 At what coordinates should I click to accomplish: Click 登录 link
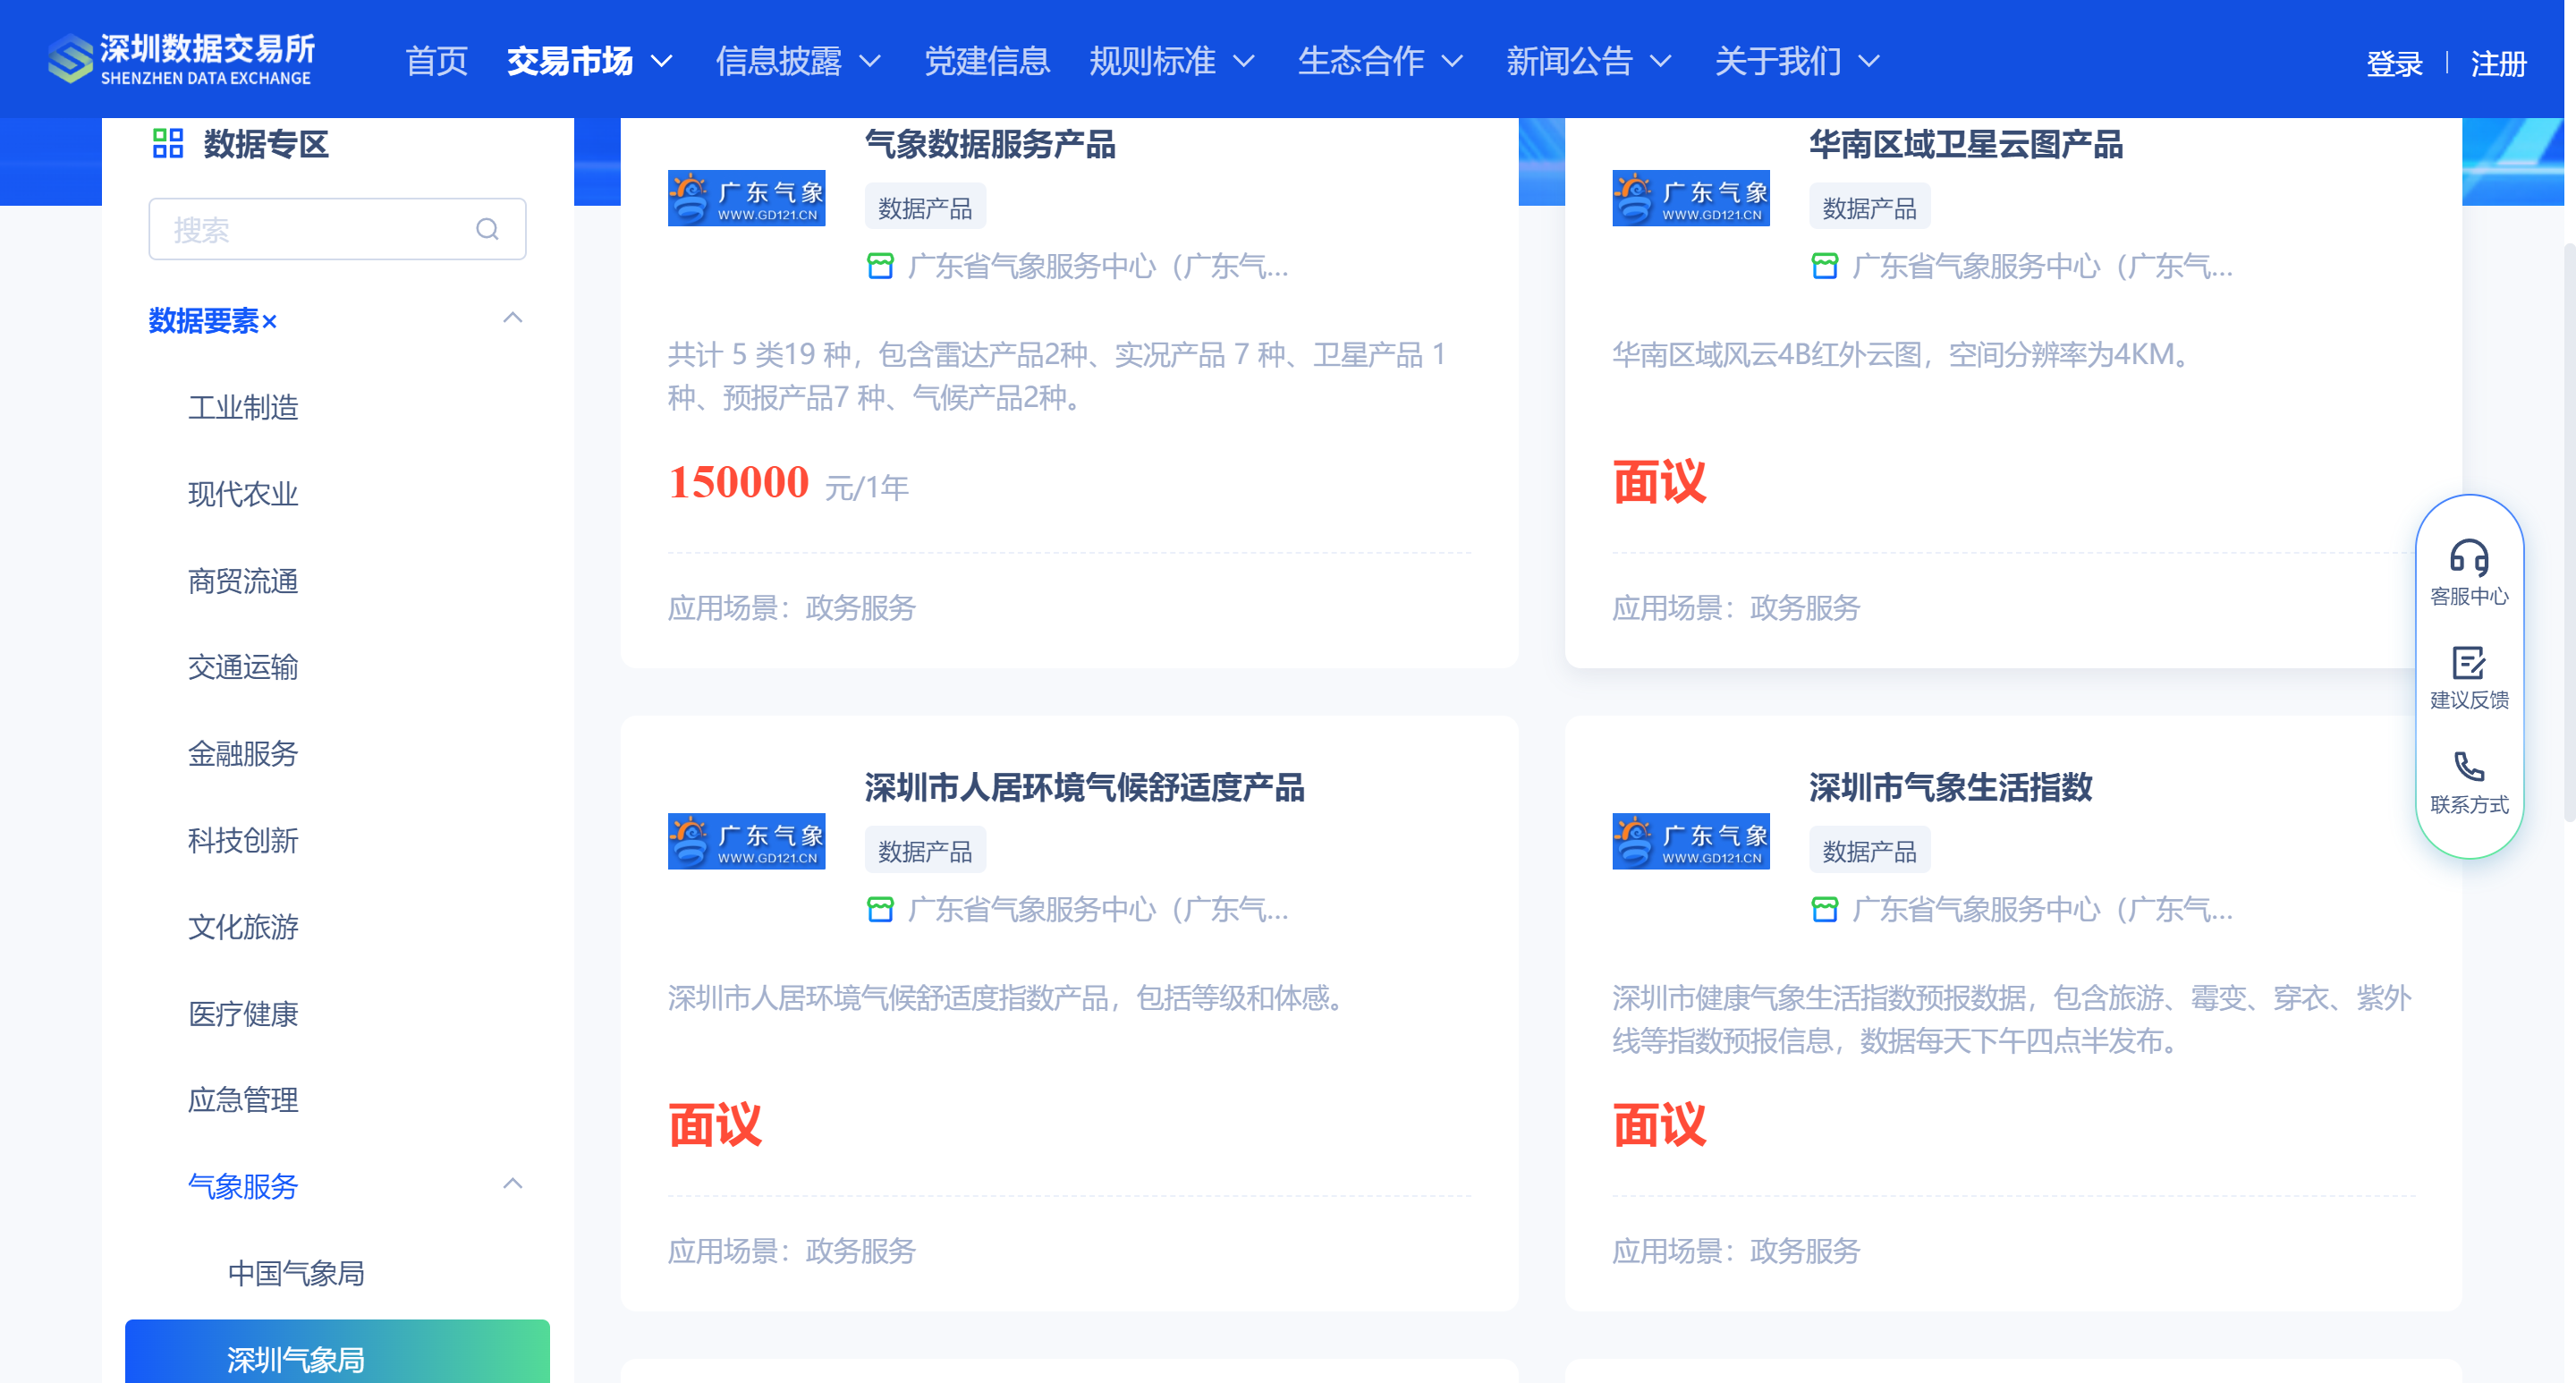click(x=2394, y=64)
